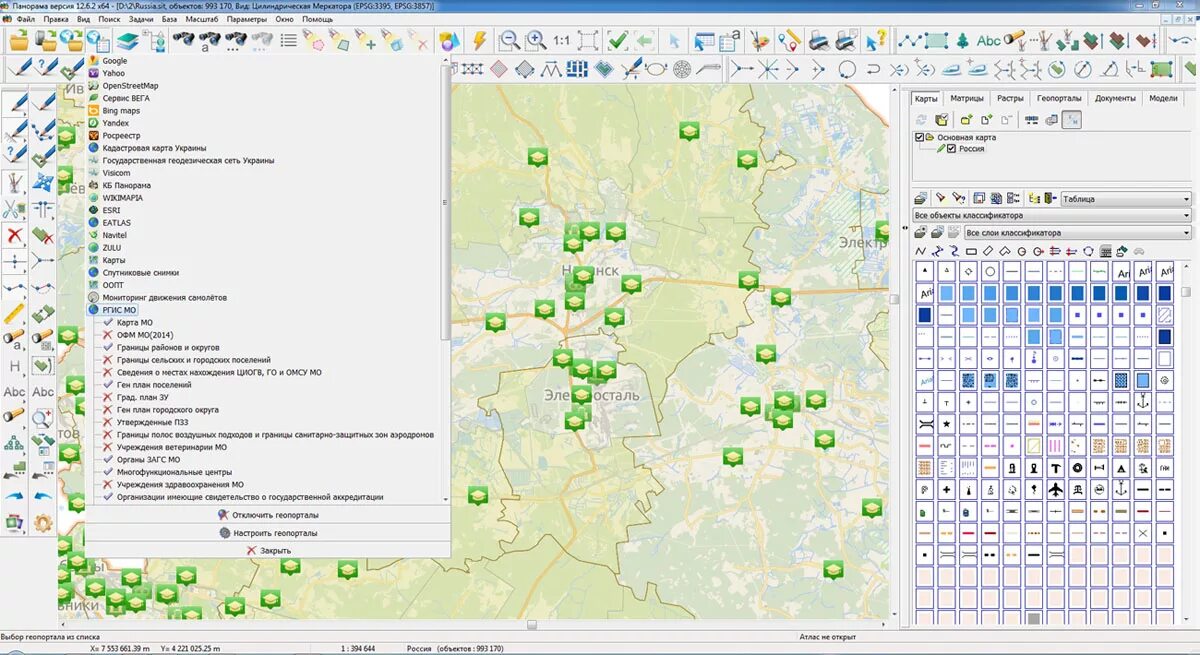Click the pointer with question mark icon
Screen dimensions: 1200x655
(876, 41)
